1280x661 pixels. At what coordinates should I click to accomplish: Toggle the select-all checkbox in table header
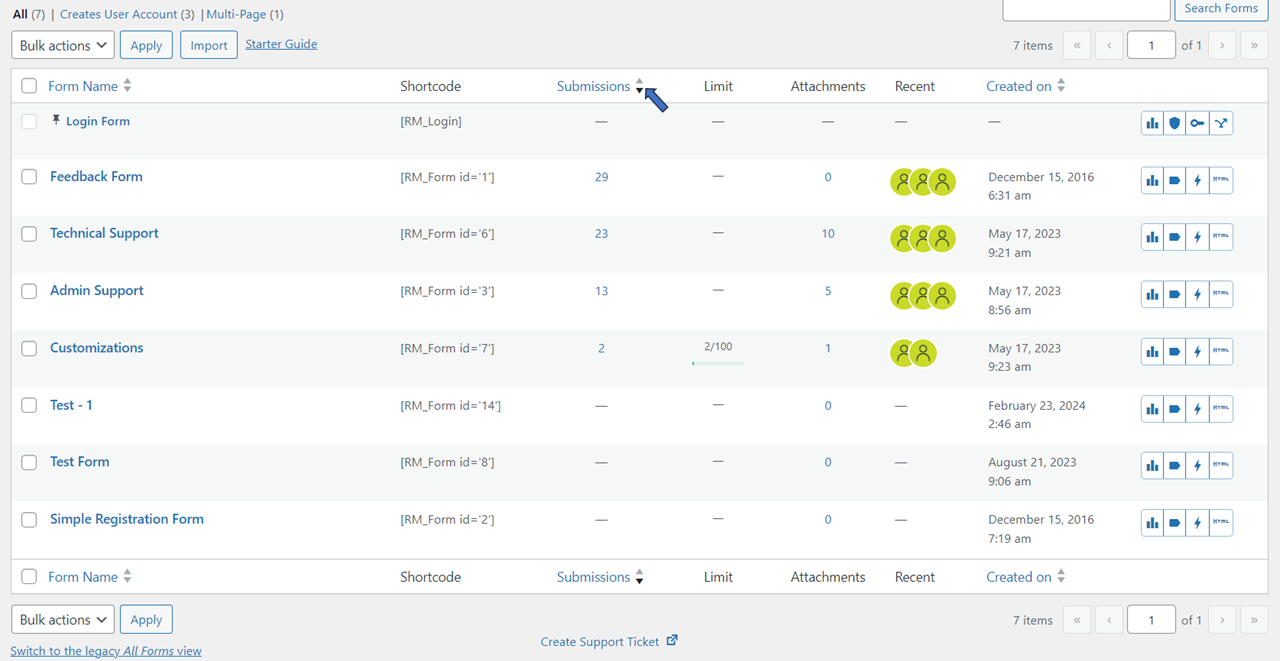[29, 86]
